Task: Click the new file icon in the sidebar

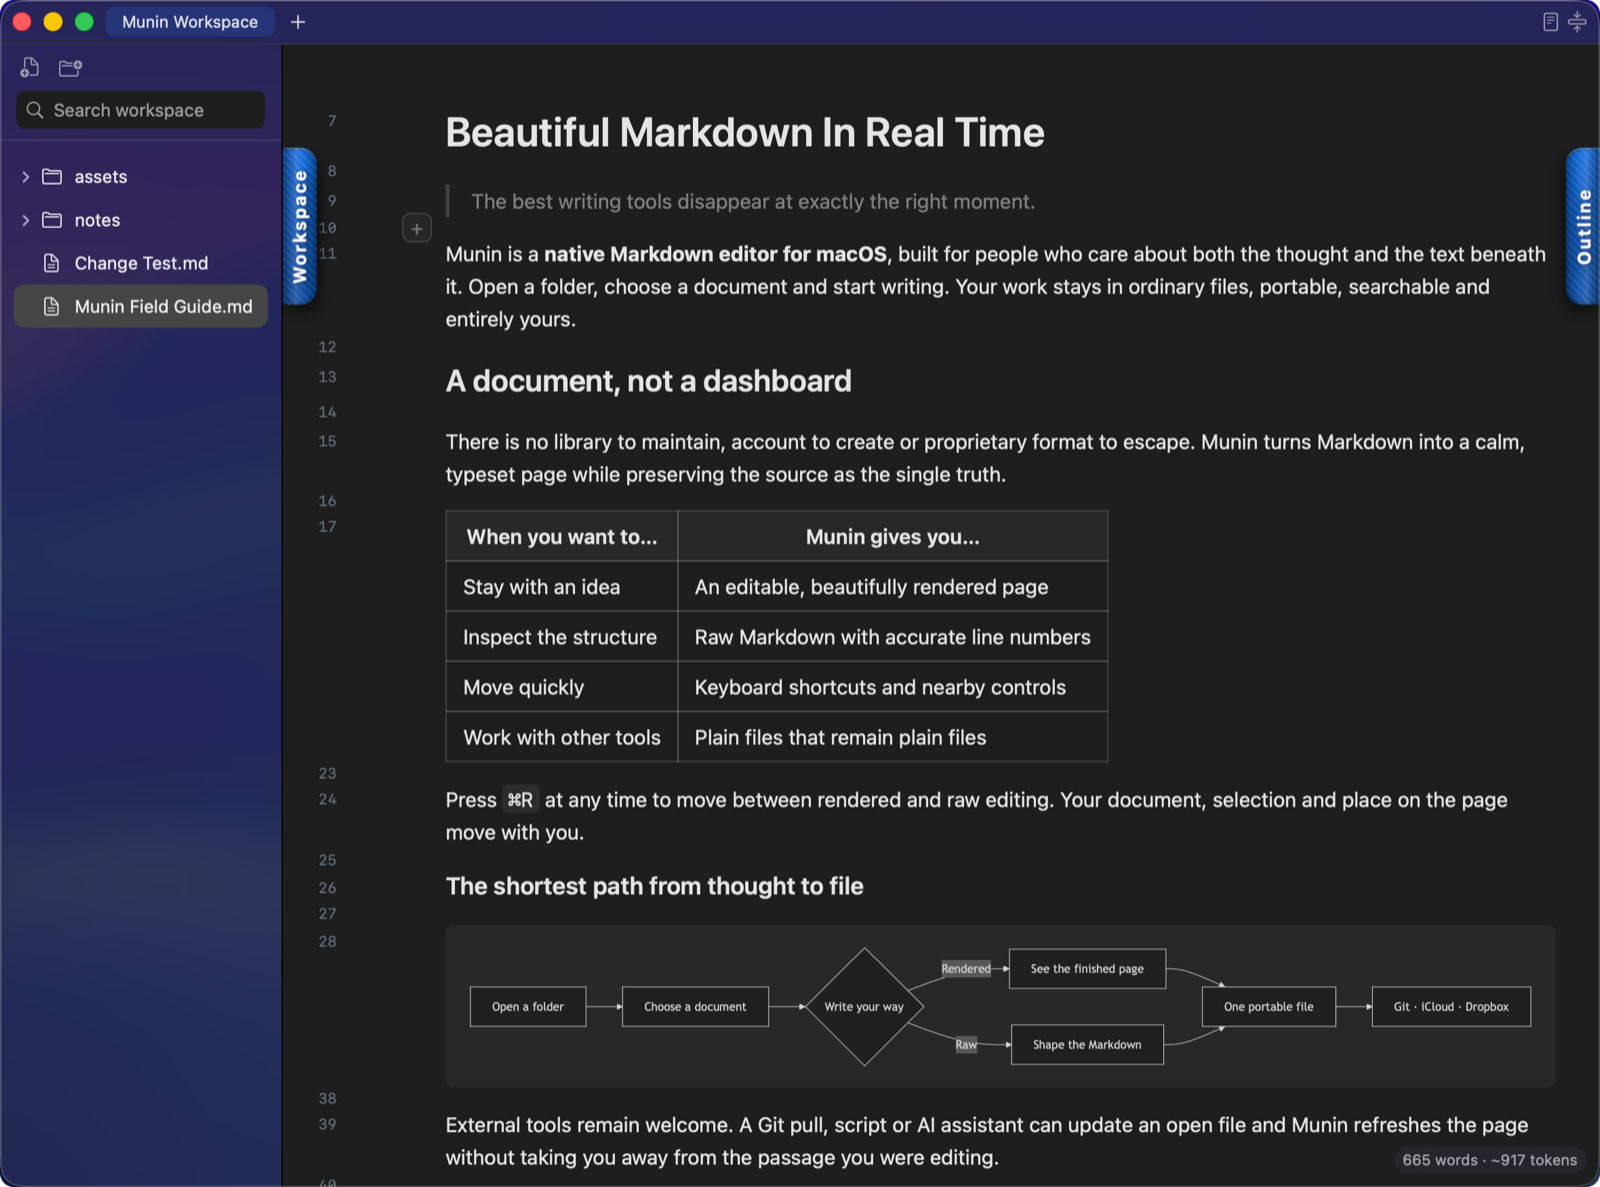Action: [30, 67]
